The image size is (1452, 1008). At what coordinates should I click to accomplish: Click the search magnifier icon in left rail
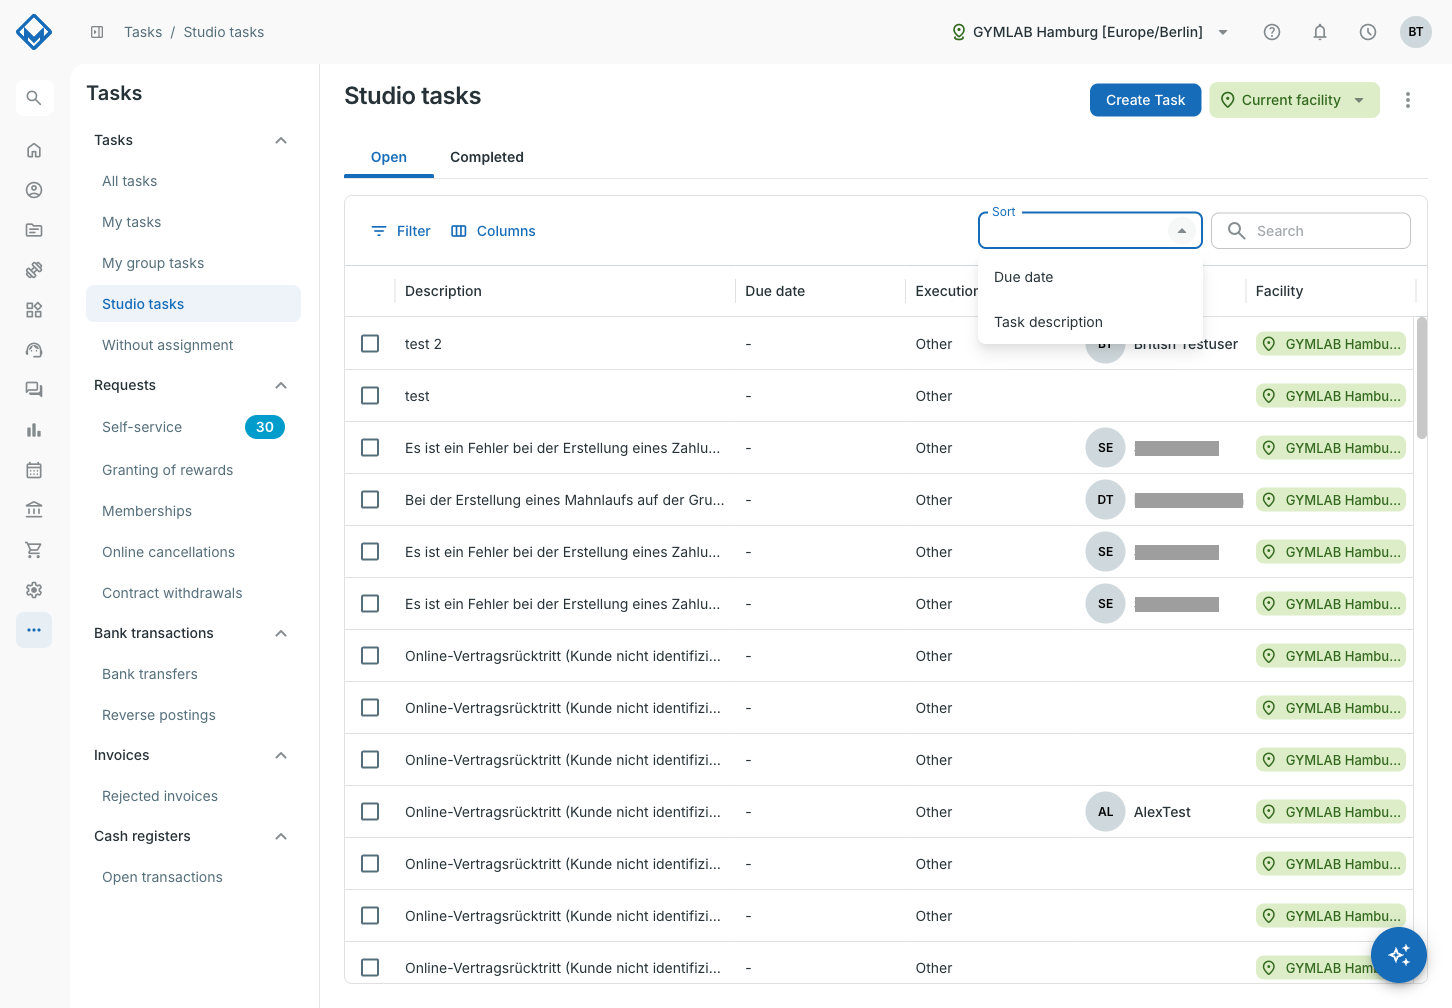34,98
